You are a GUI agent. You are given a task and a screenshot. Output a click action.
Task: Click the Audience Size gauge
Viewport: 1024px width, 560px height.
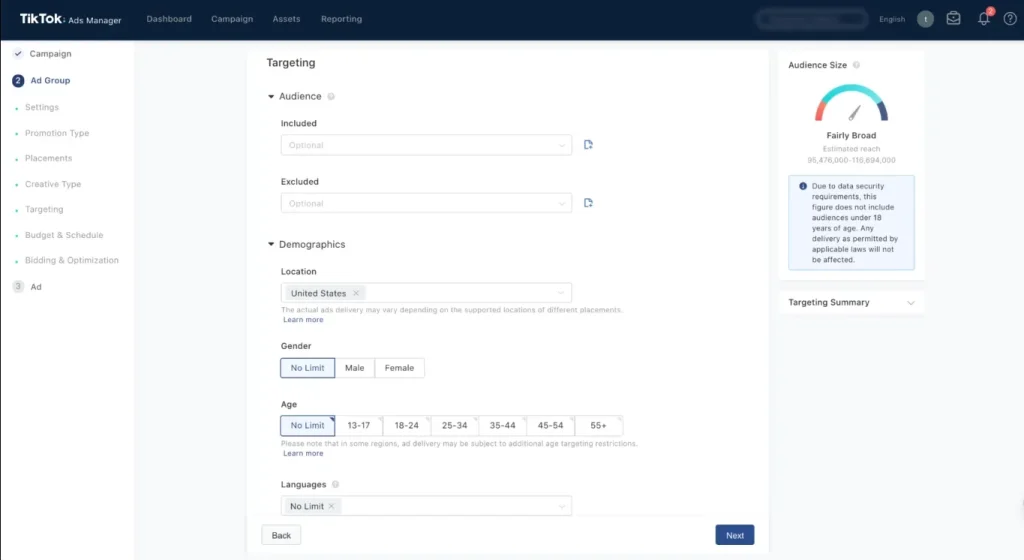tap(851, 103)
